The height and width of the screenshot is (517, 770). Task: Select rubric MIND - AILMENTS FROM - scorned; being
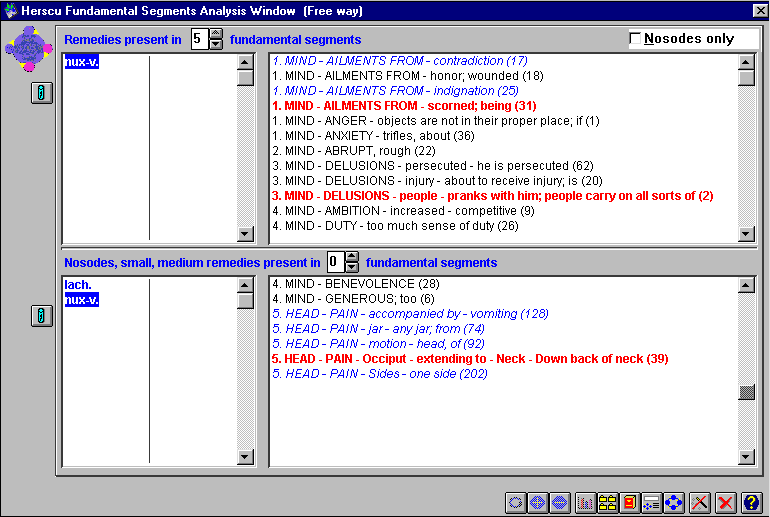coord(404,106)
